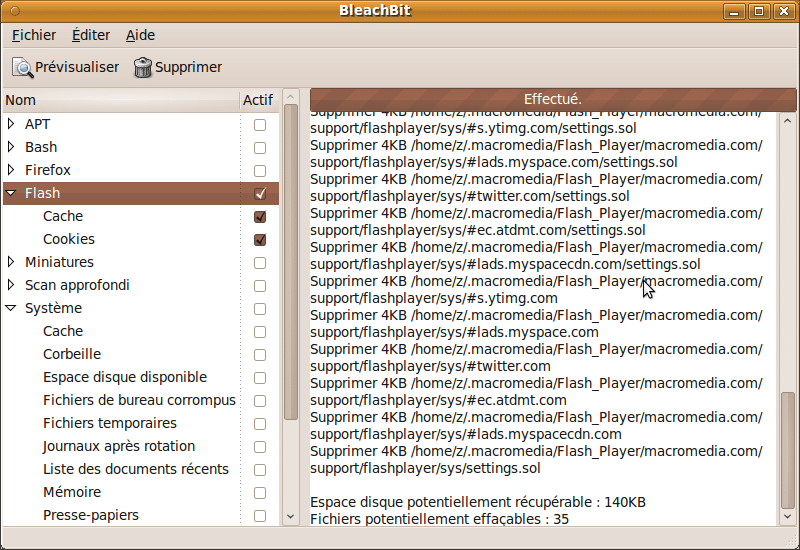Enable the Fichiers temporaires checkbox

pyautogui.click(x=260, y=424)
